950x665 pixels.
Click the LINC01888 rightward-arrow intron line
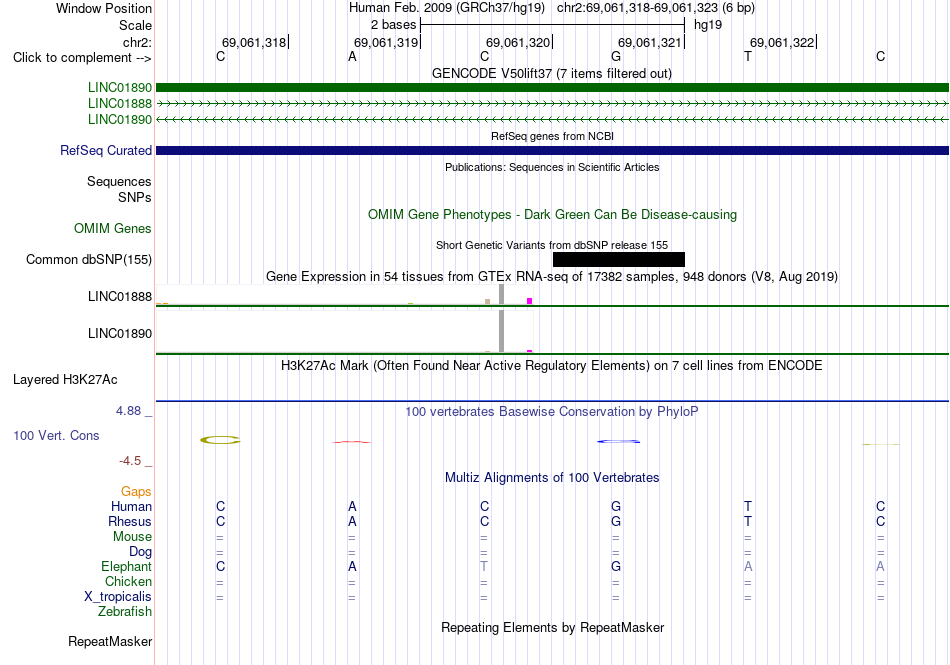552,104
